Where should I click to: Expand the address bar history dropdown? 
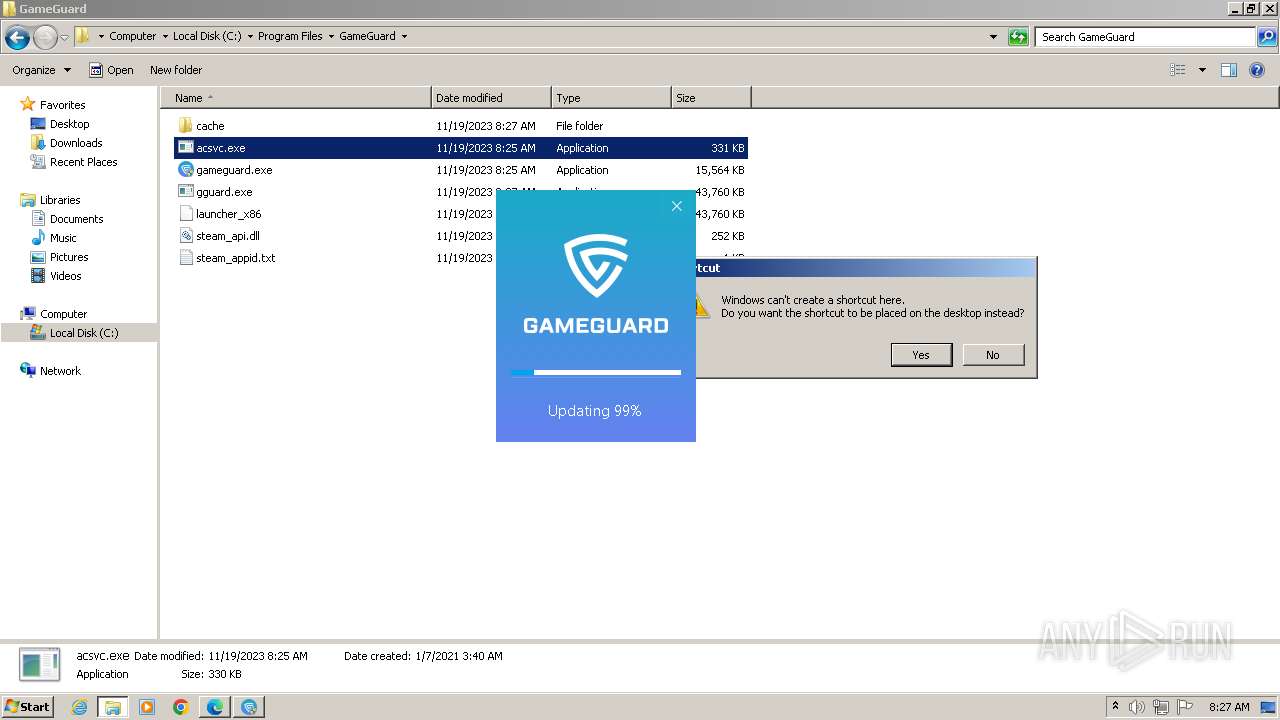(993, 37)
